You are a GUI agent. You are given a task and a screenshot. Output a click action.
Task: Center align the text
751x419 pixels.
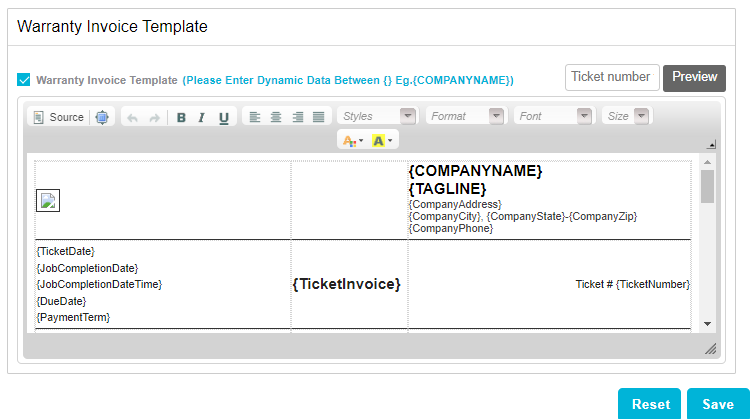pyautogui.click(x=276, y=117)
